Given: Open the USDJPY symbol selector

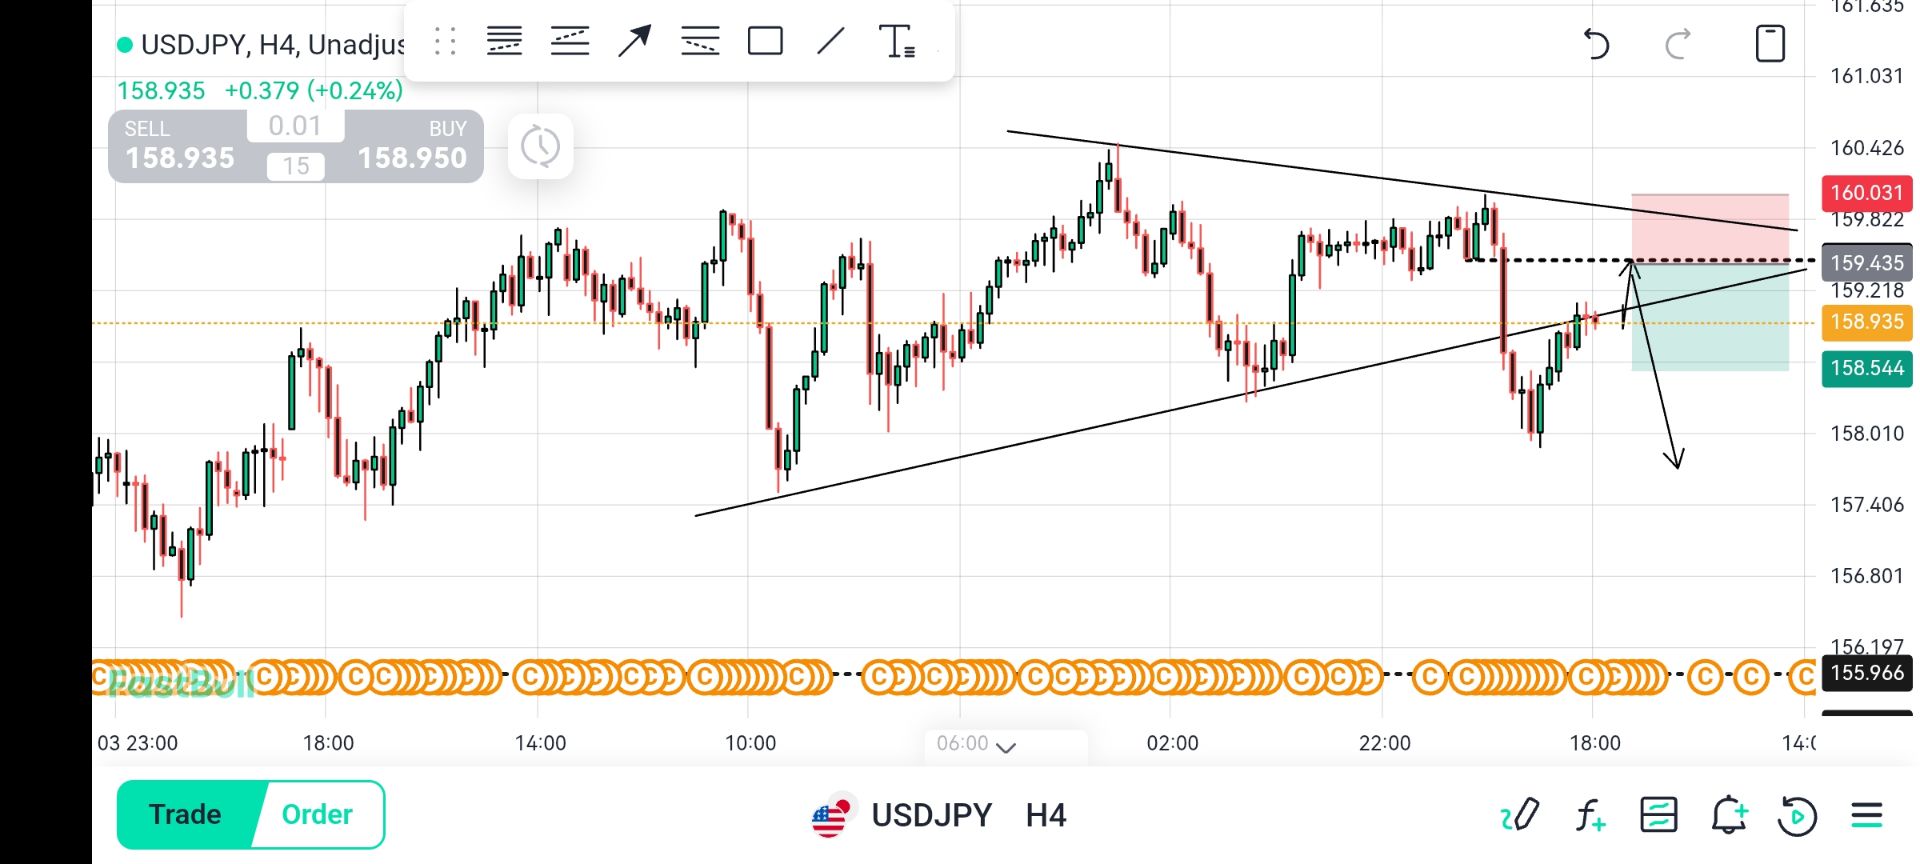Looking at the screenshot, I should 930,815.
